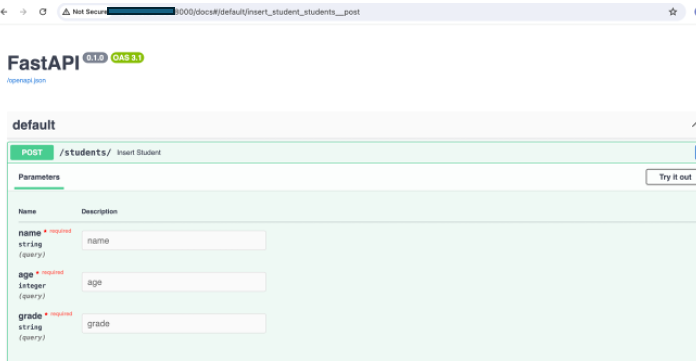Collapse the default section header
Image resolution: width=696 pixels, height=364 pixels.
pos(352,125)
